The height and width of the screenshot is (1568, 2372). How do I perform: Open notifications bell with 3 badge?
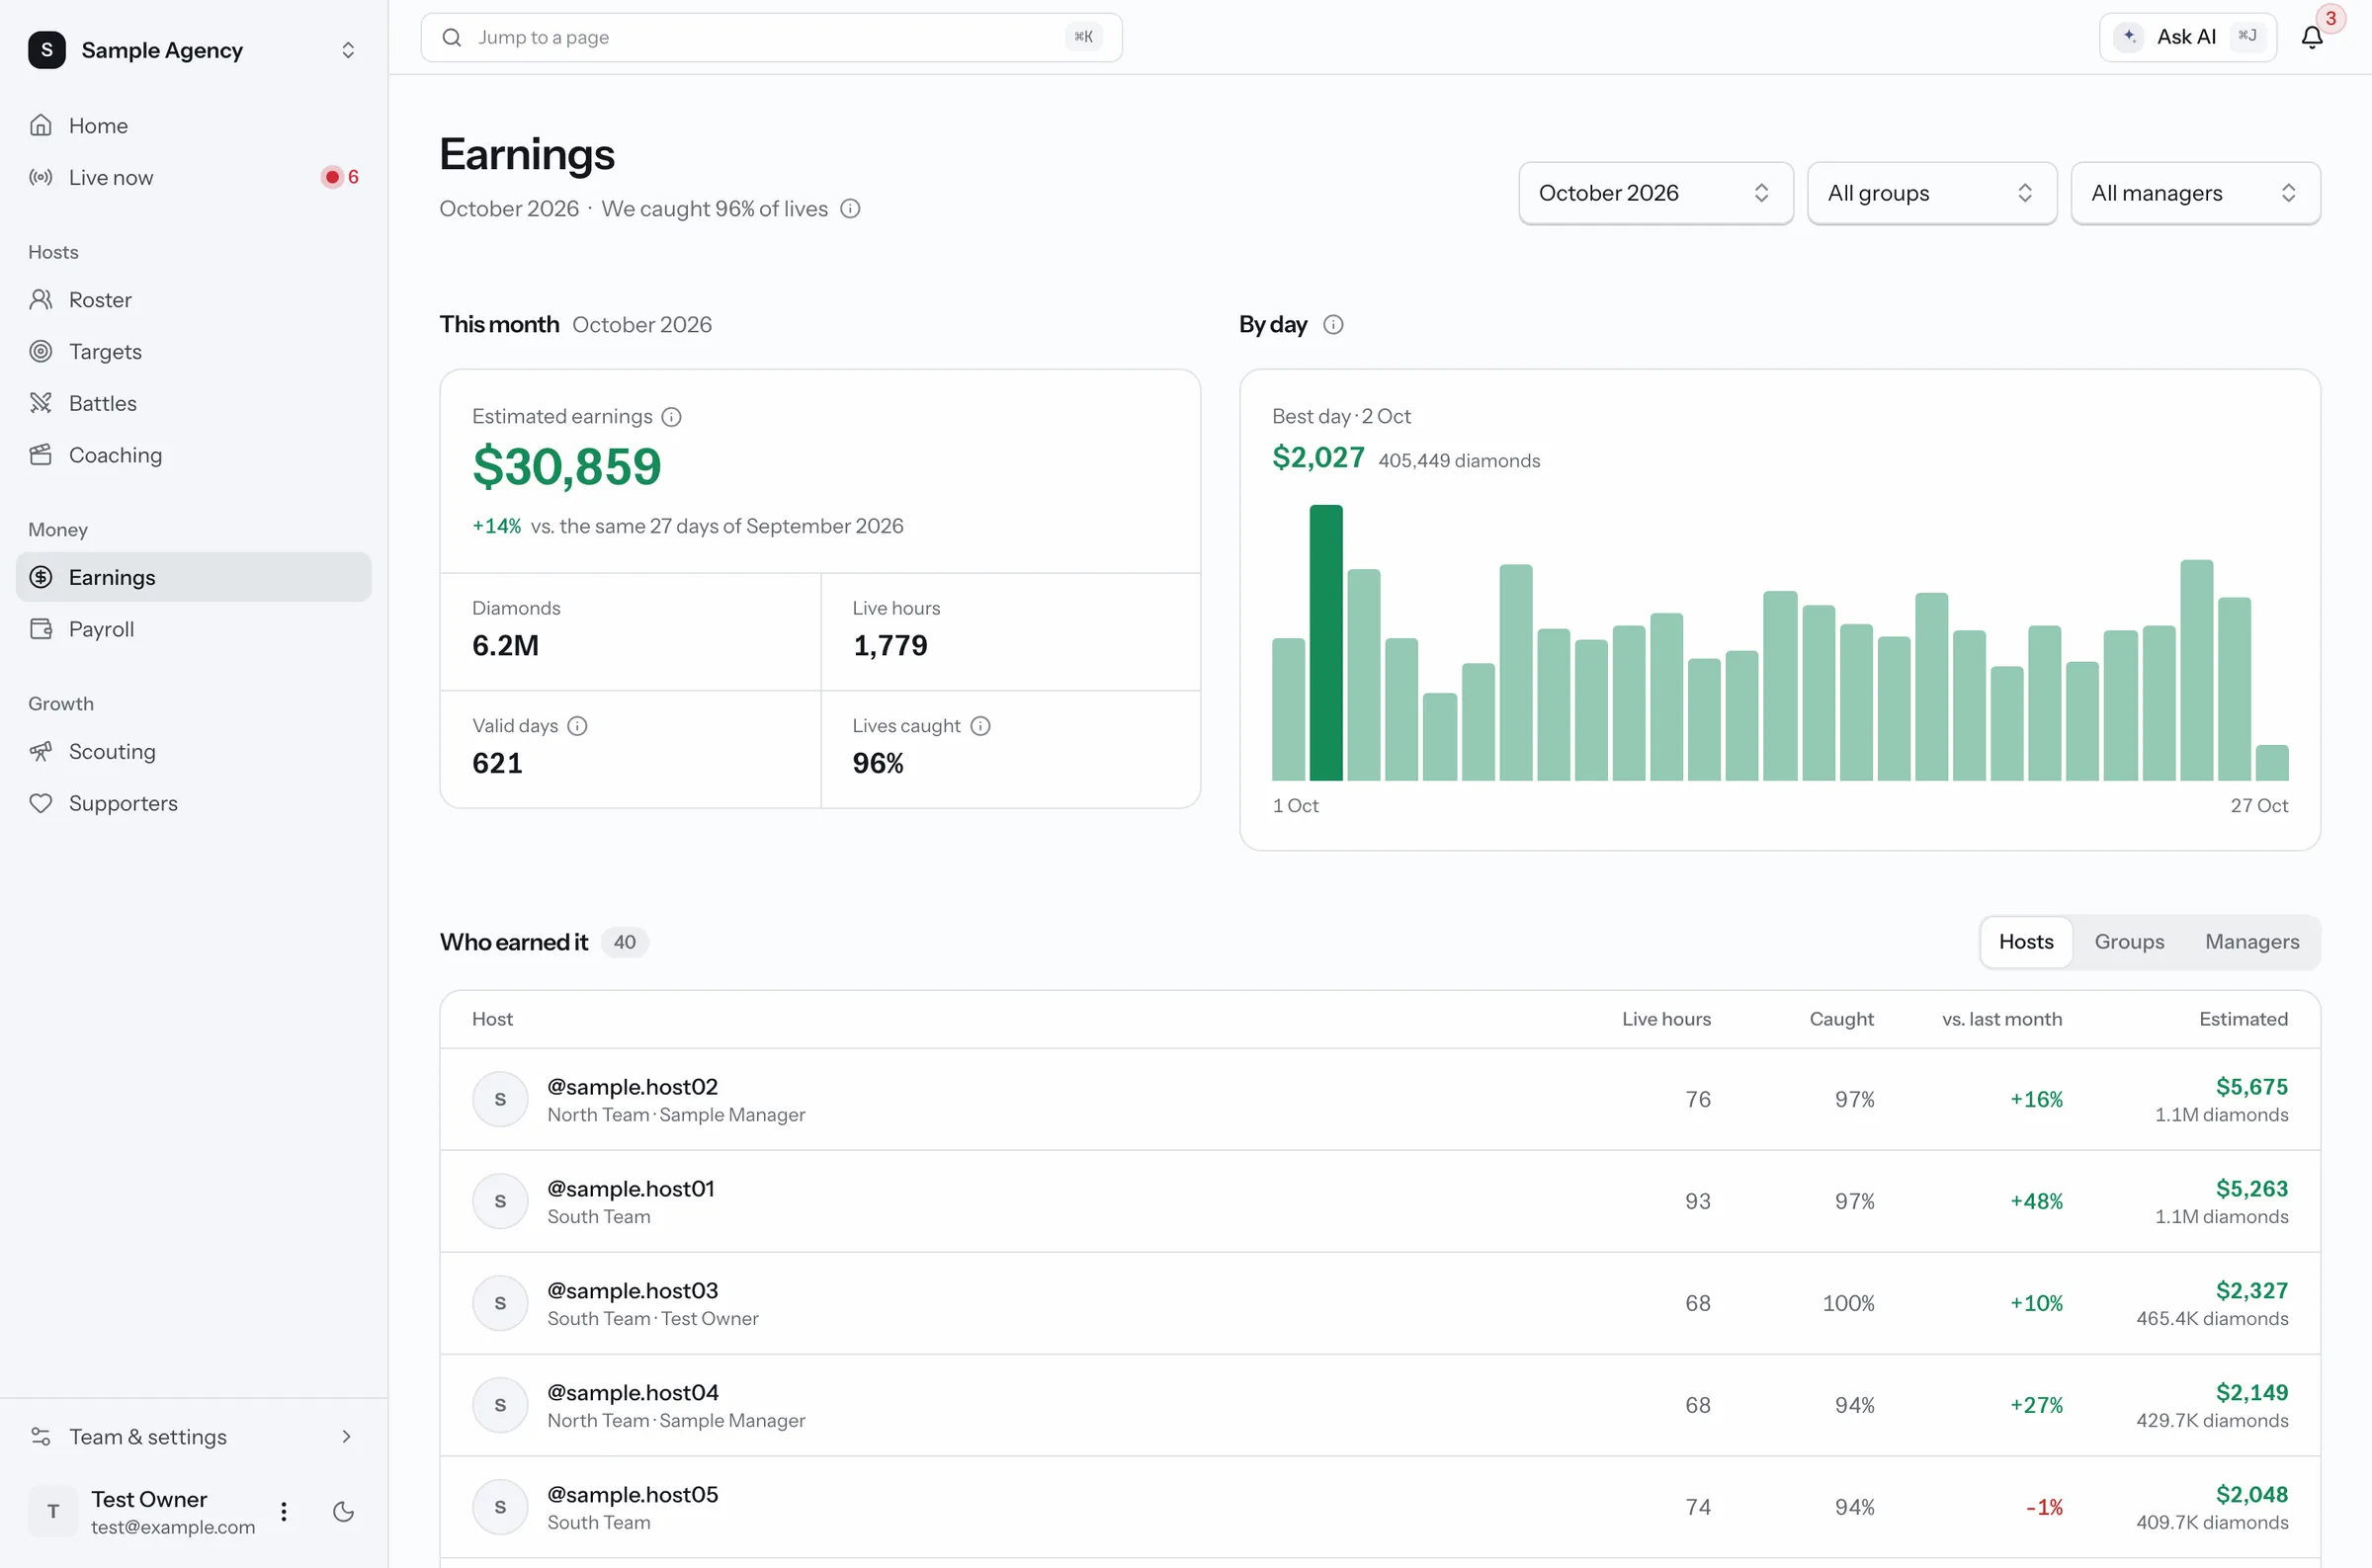(2313, 37)
